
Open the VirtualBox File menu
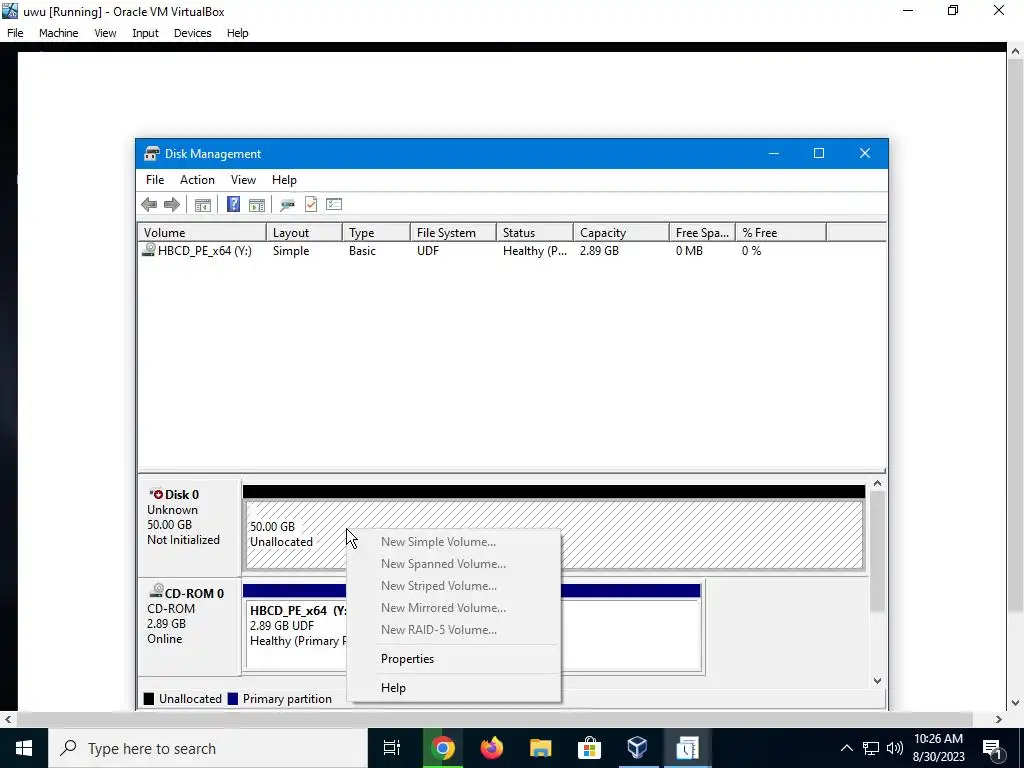[x=15, y=33]
